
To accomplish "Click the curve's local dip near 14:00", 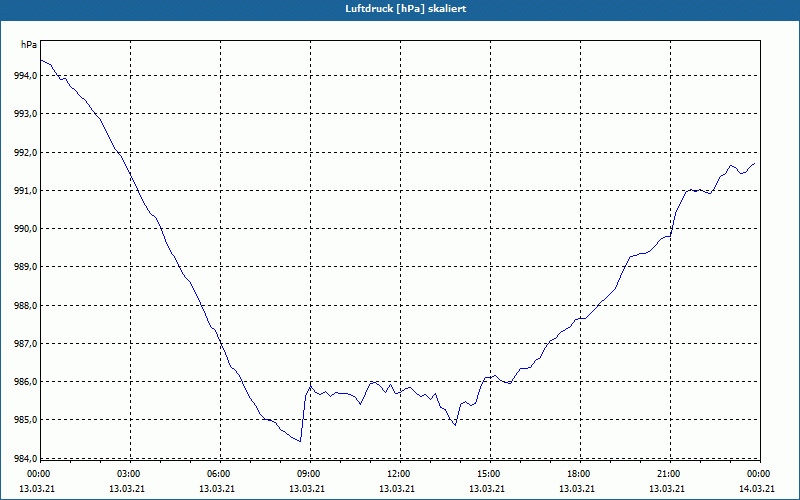I will pyautogui.click(x=455, y=424).
